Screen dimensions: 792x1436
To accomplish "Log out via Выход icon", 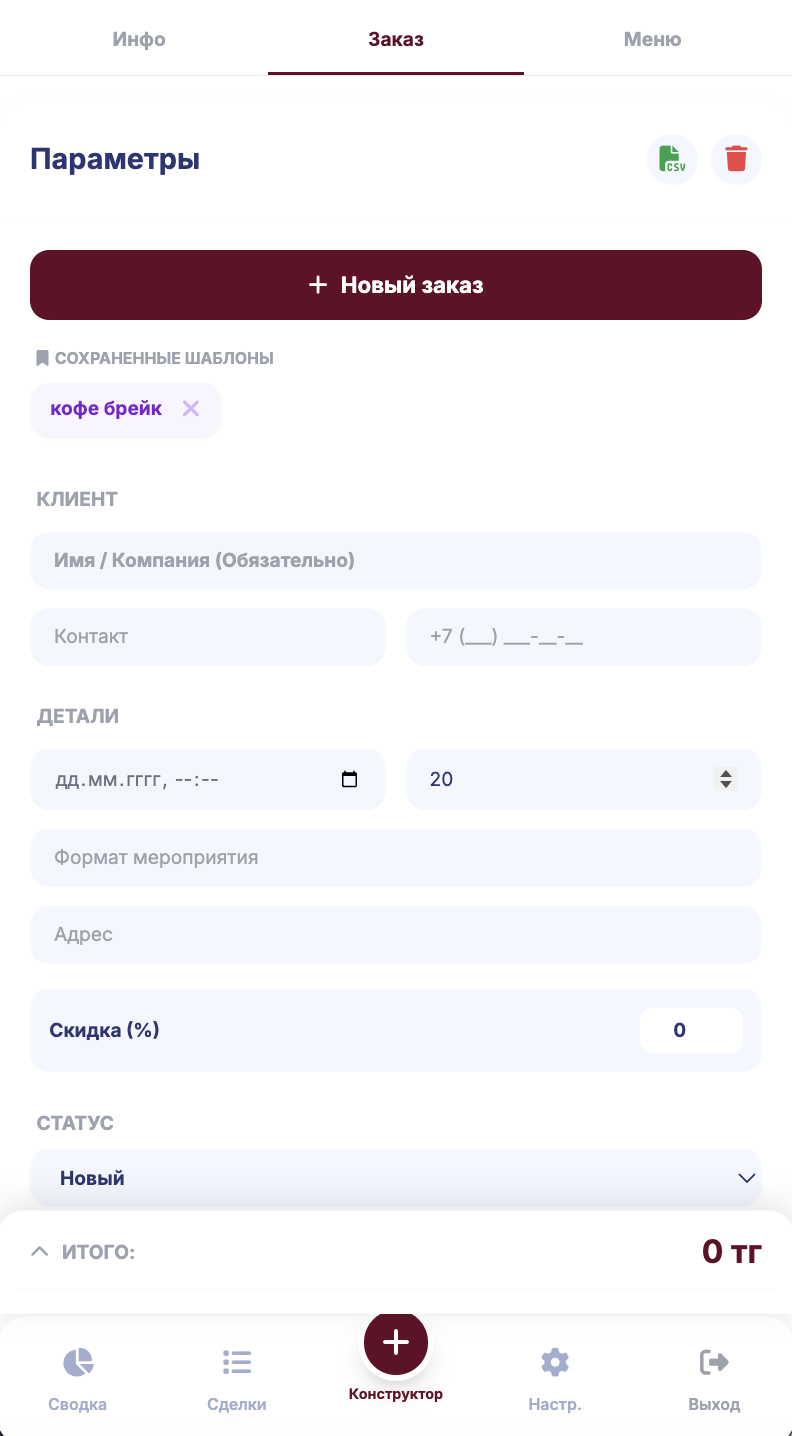I will tap(714, 1378).
